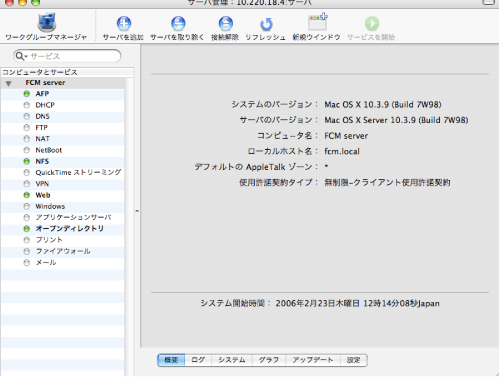This screenshot has height=377, width=499.
Task: Click the grey status dot beside メール
Action: (x=27, y=263)
